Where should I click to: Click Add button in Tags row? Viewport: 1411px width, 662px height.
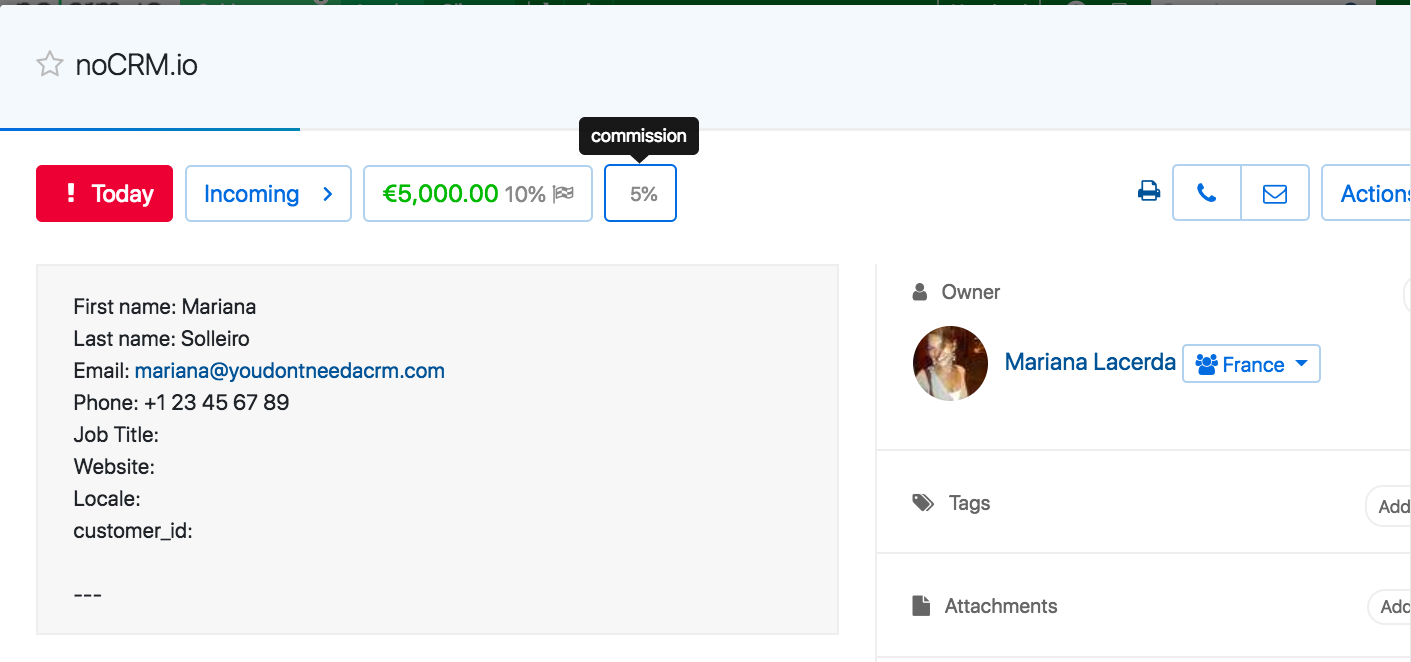click(x=1392, y=506)
